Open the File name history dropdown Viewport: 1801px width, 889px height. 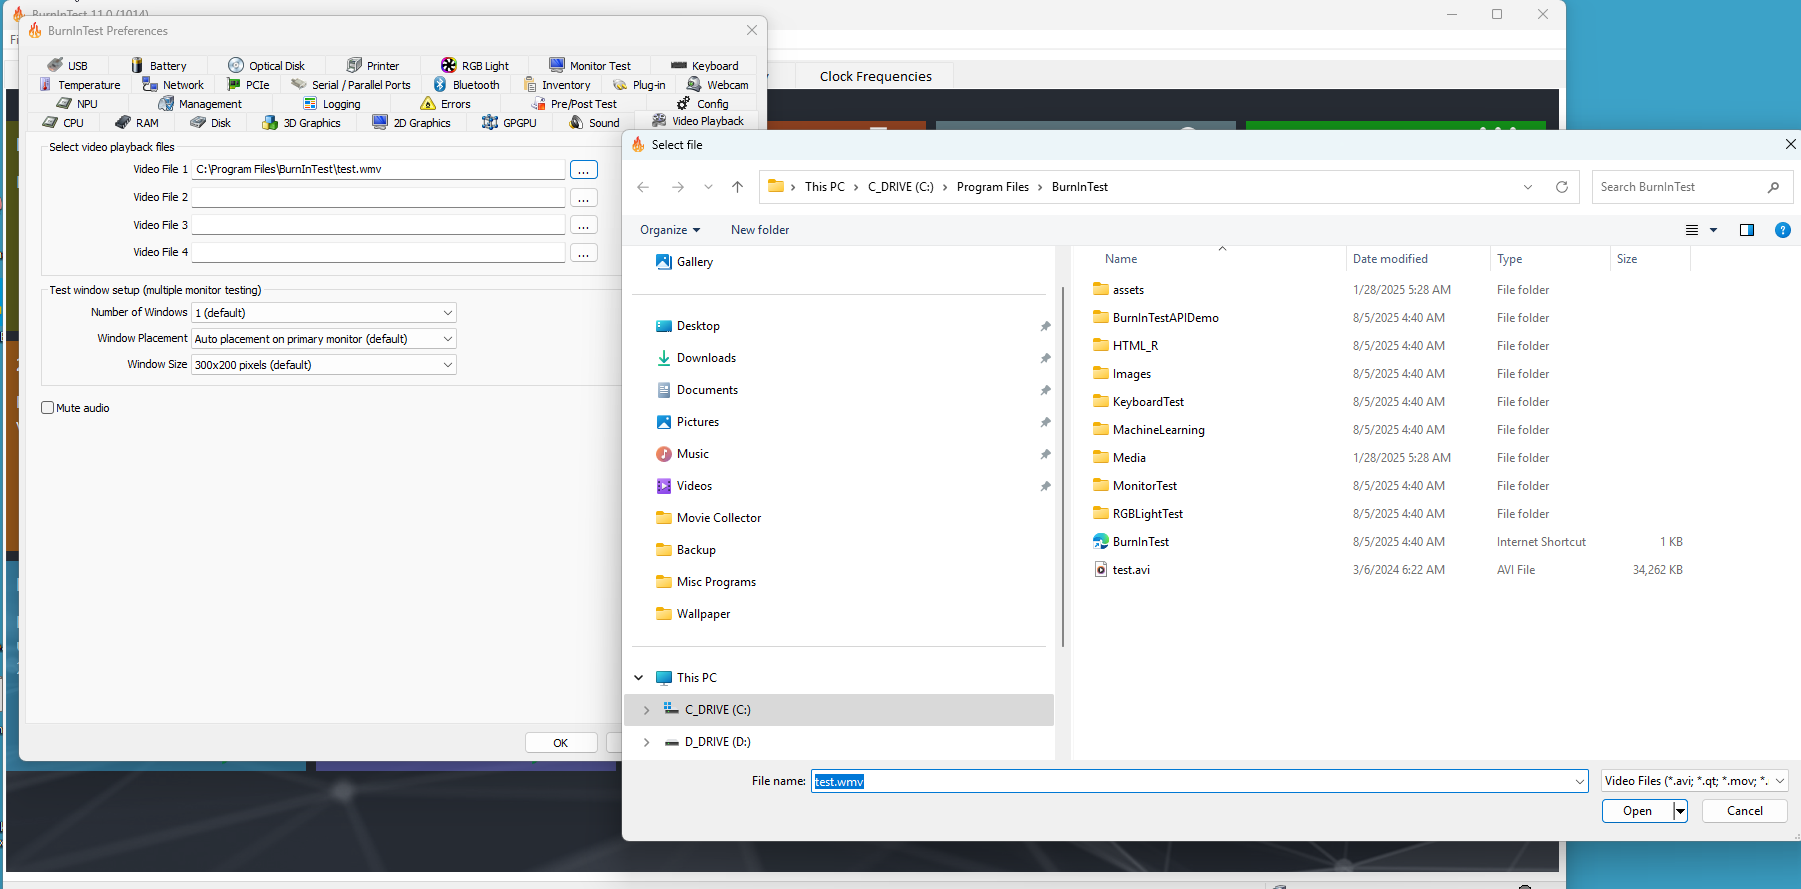pyautogui.click(x=1580, y=781)
